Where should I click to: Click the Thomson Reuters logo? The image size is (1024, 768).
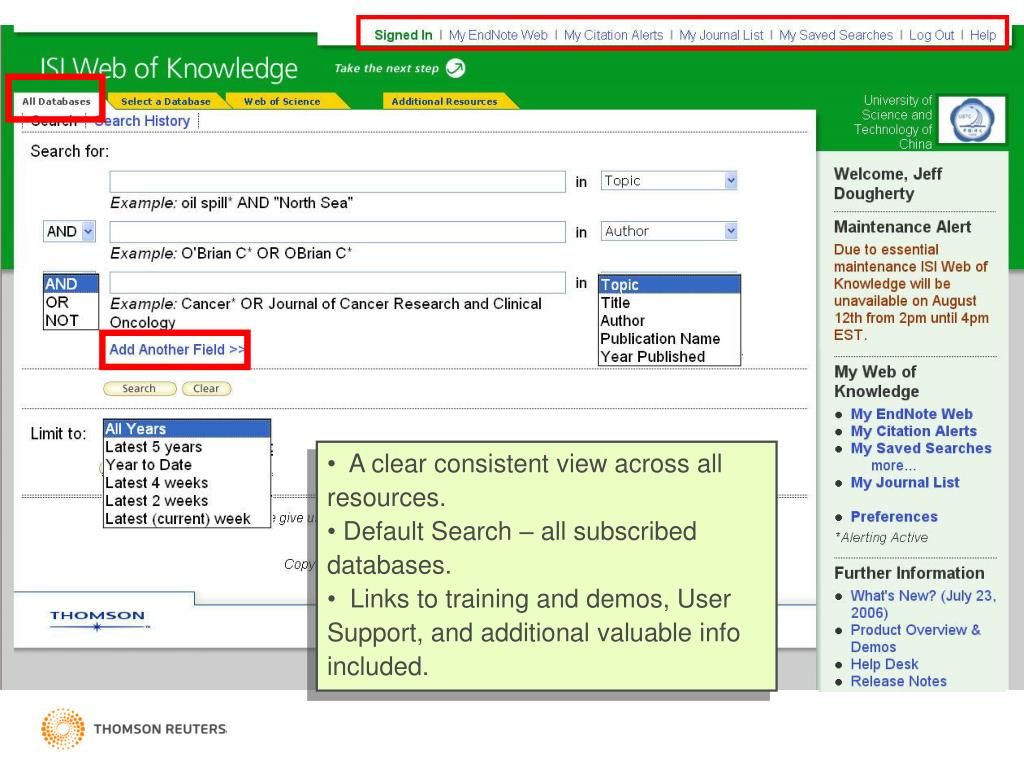(x=134, y=728)
